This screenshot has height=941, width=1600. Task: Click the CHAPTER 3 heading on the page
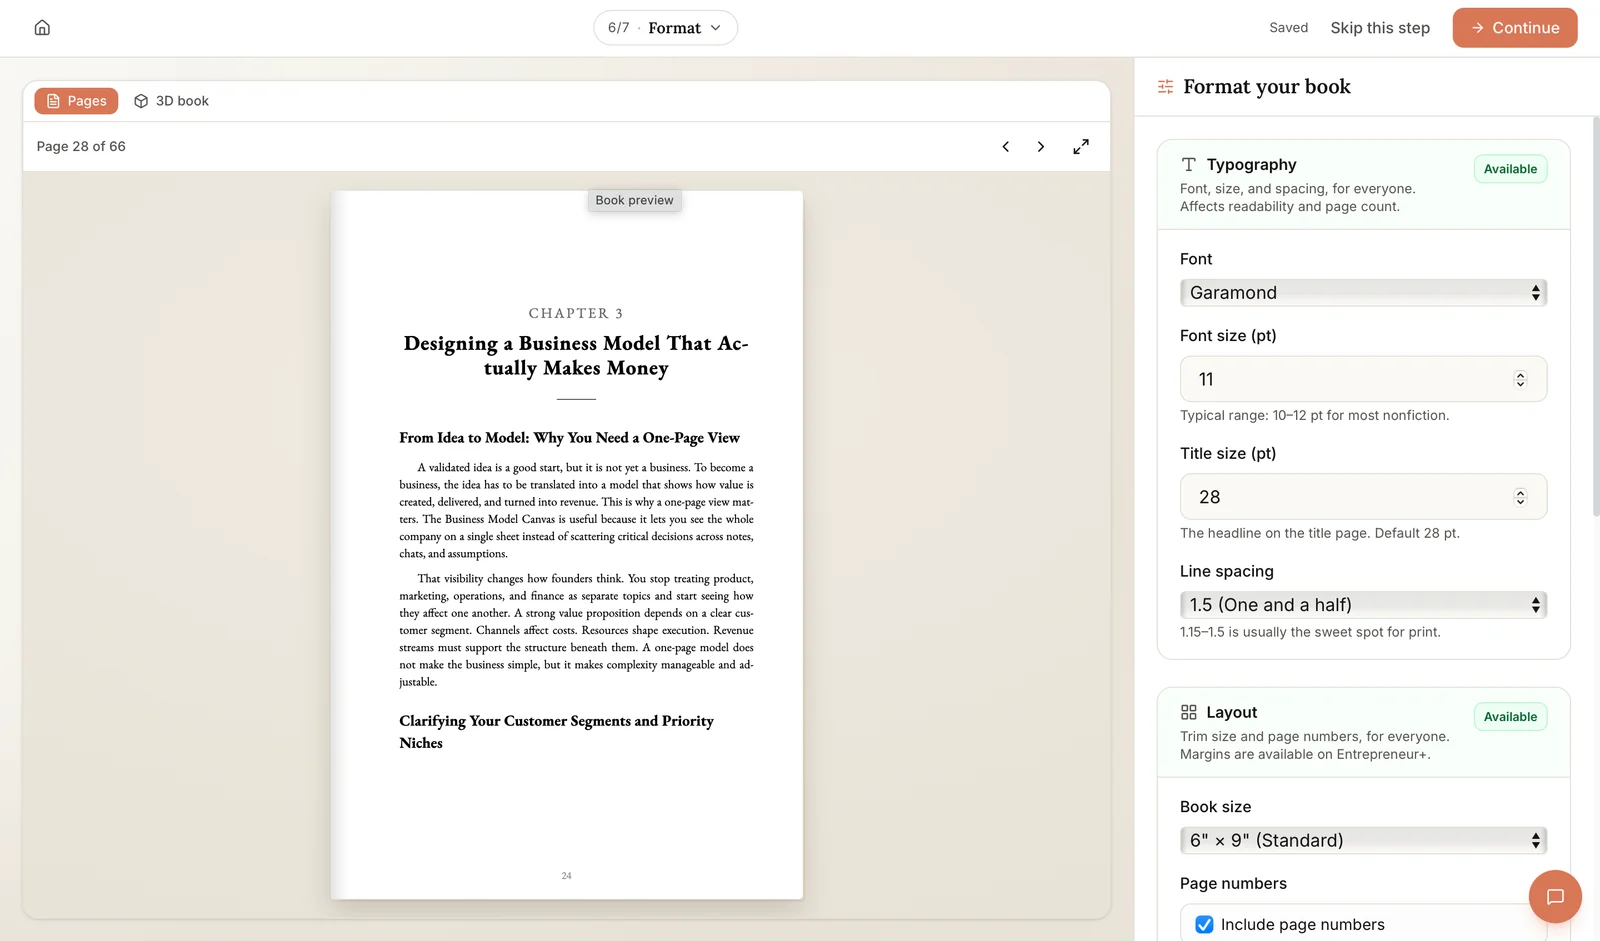coord(576,314)
